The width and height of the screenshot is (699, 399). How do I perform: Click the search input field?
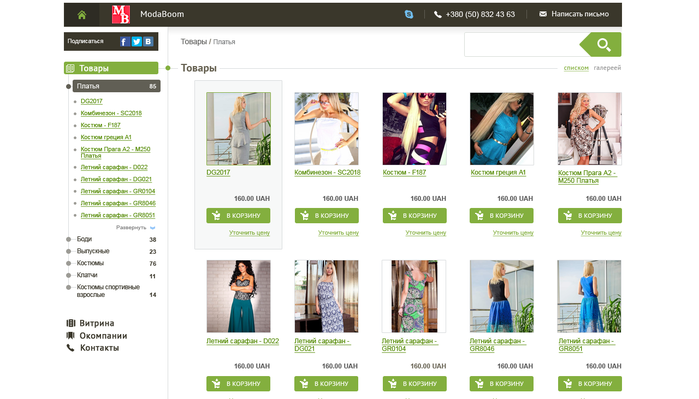522,45
